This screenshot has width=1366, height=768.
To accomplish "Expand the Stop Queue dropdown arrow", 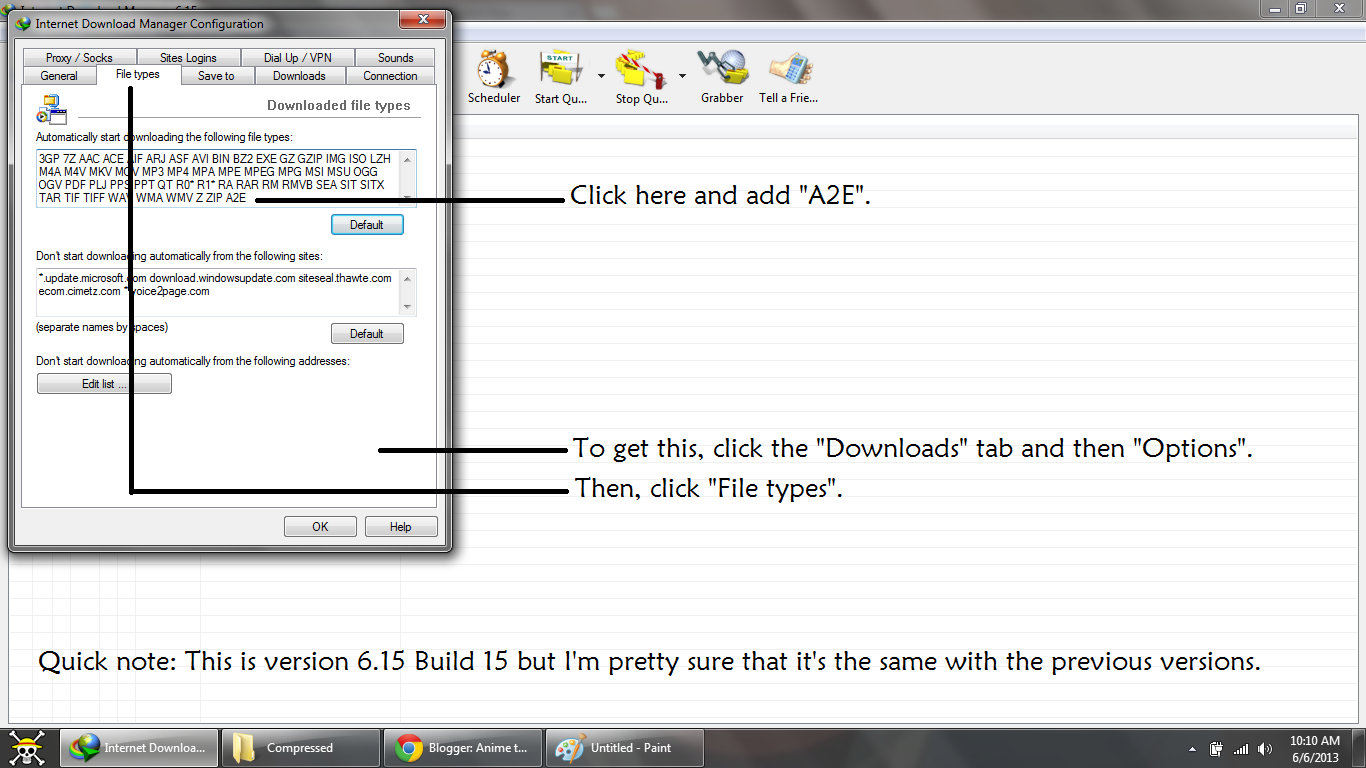I will click(x=683, y=76).
